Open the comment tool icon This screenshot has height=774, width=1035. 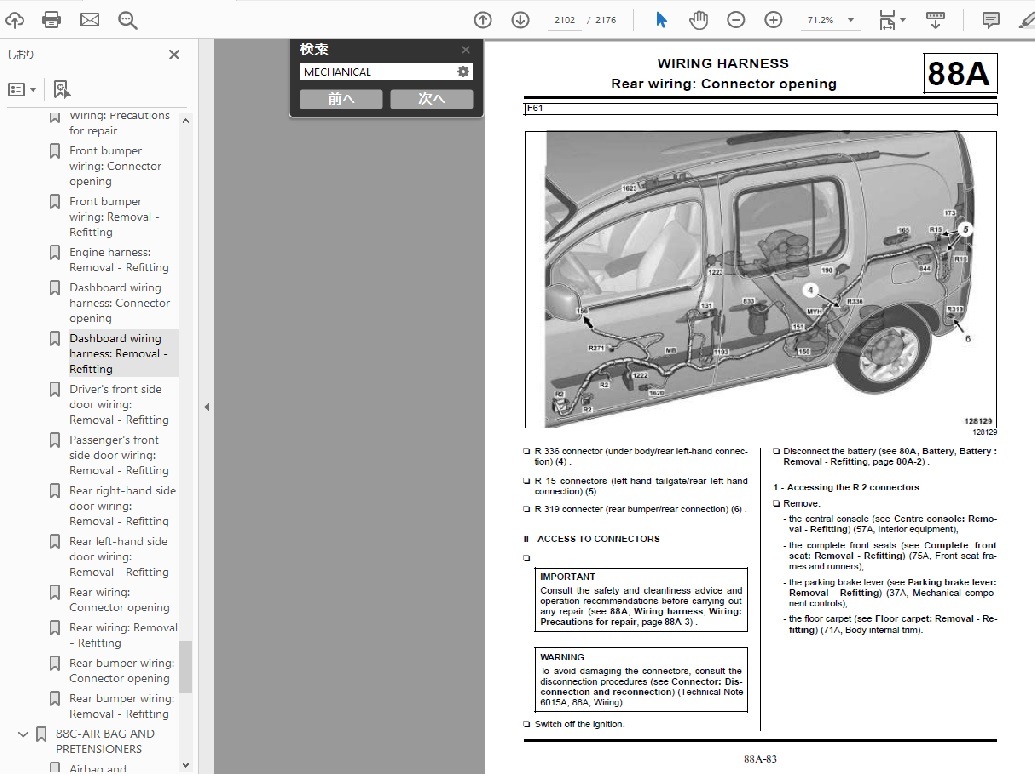pos(991,19)
